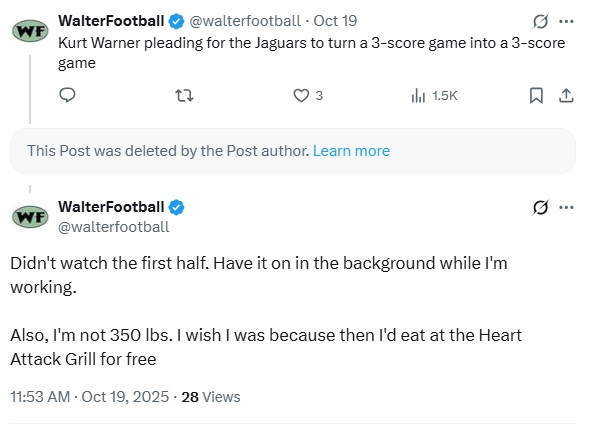Click 28 Views count

click(x=211, y=396)
